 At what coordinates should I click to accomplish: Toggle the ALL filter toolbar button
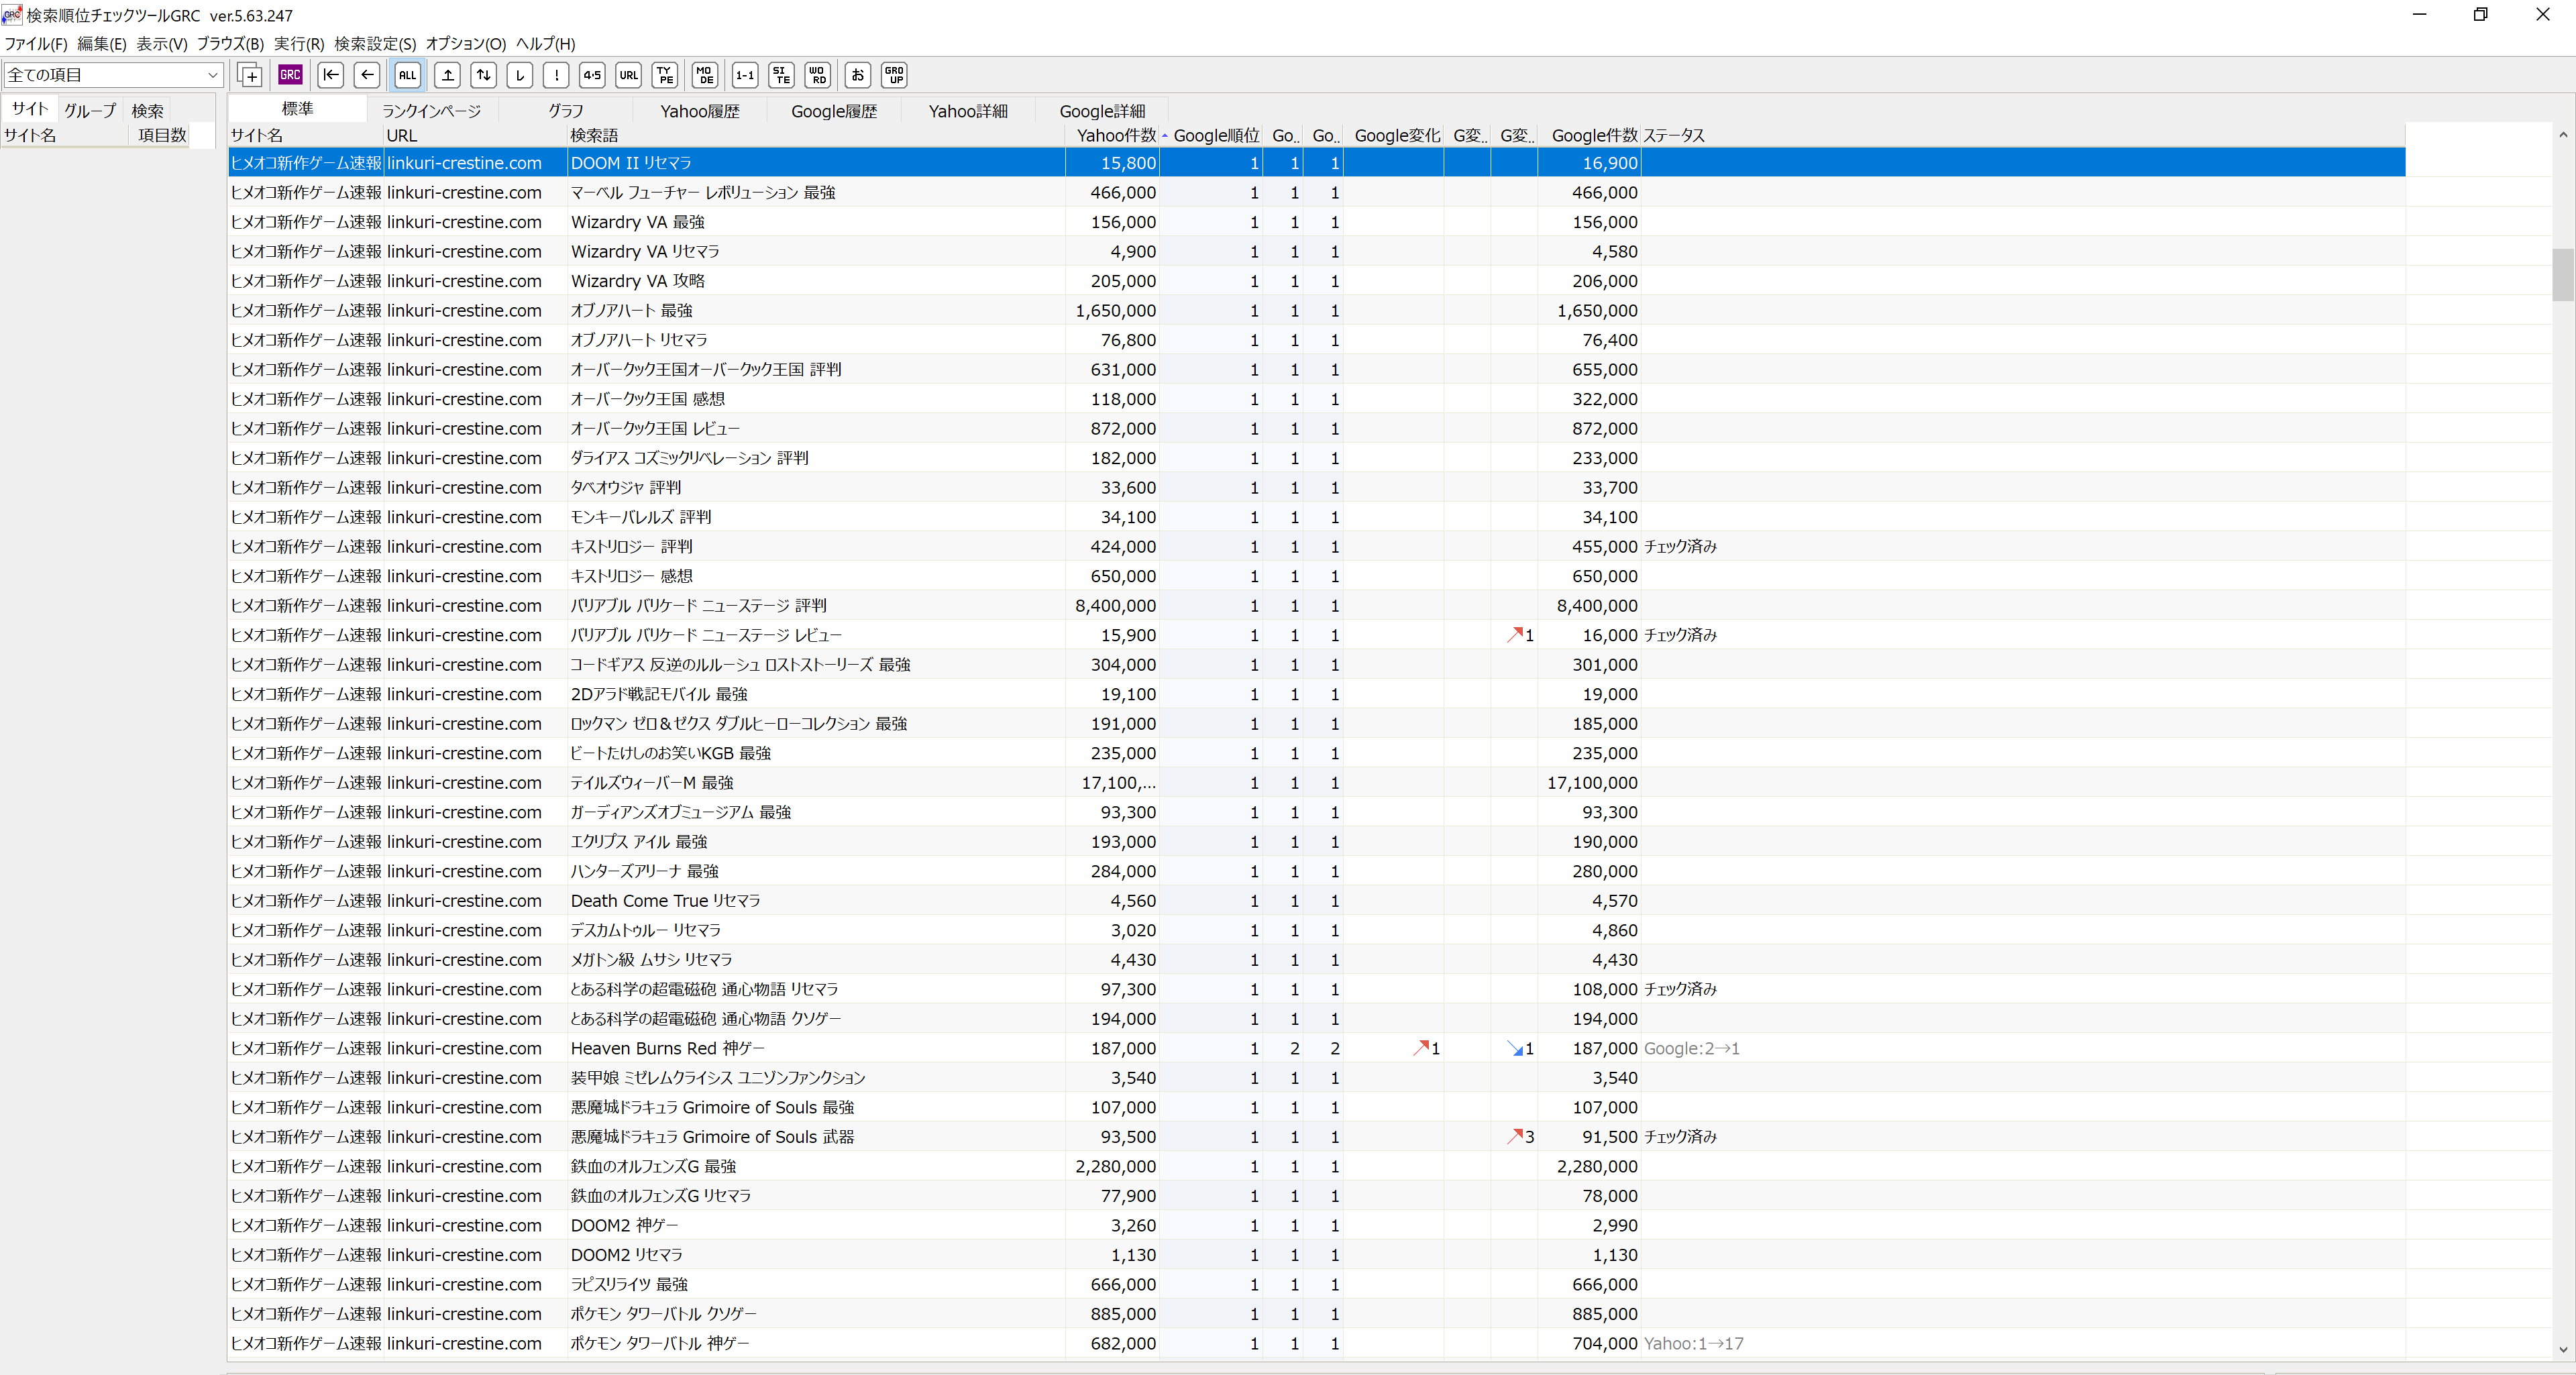[x=407, y=75]
